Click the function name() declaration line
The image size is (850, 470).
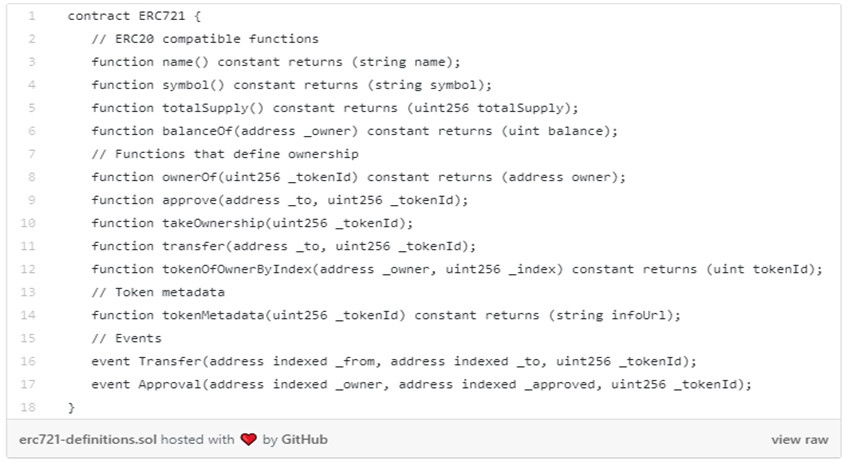[x=275, y=62]
